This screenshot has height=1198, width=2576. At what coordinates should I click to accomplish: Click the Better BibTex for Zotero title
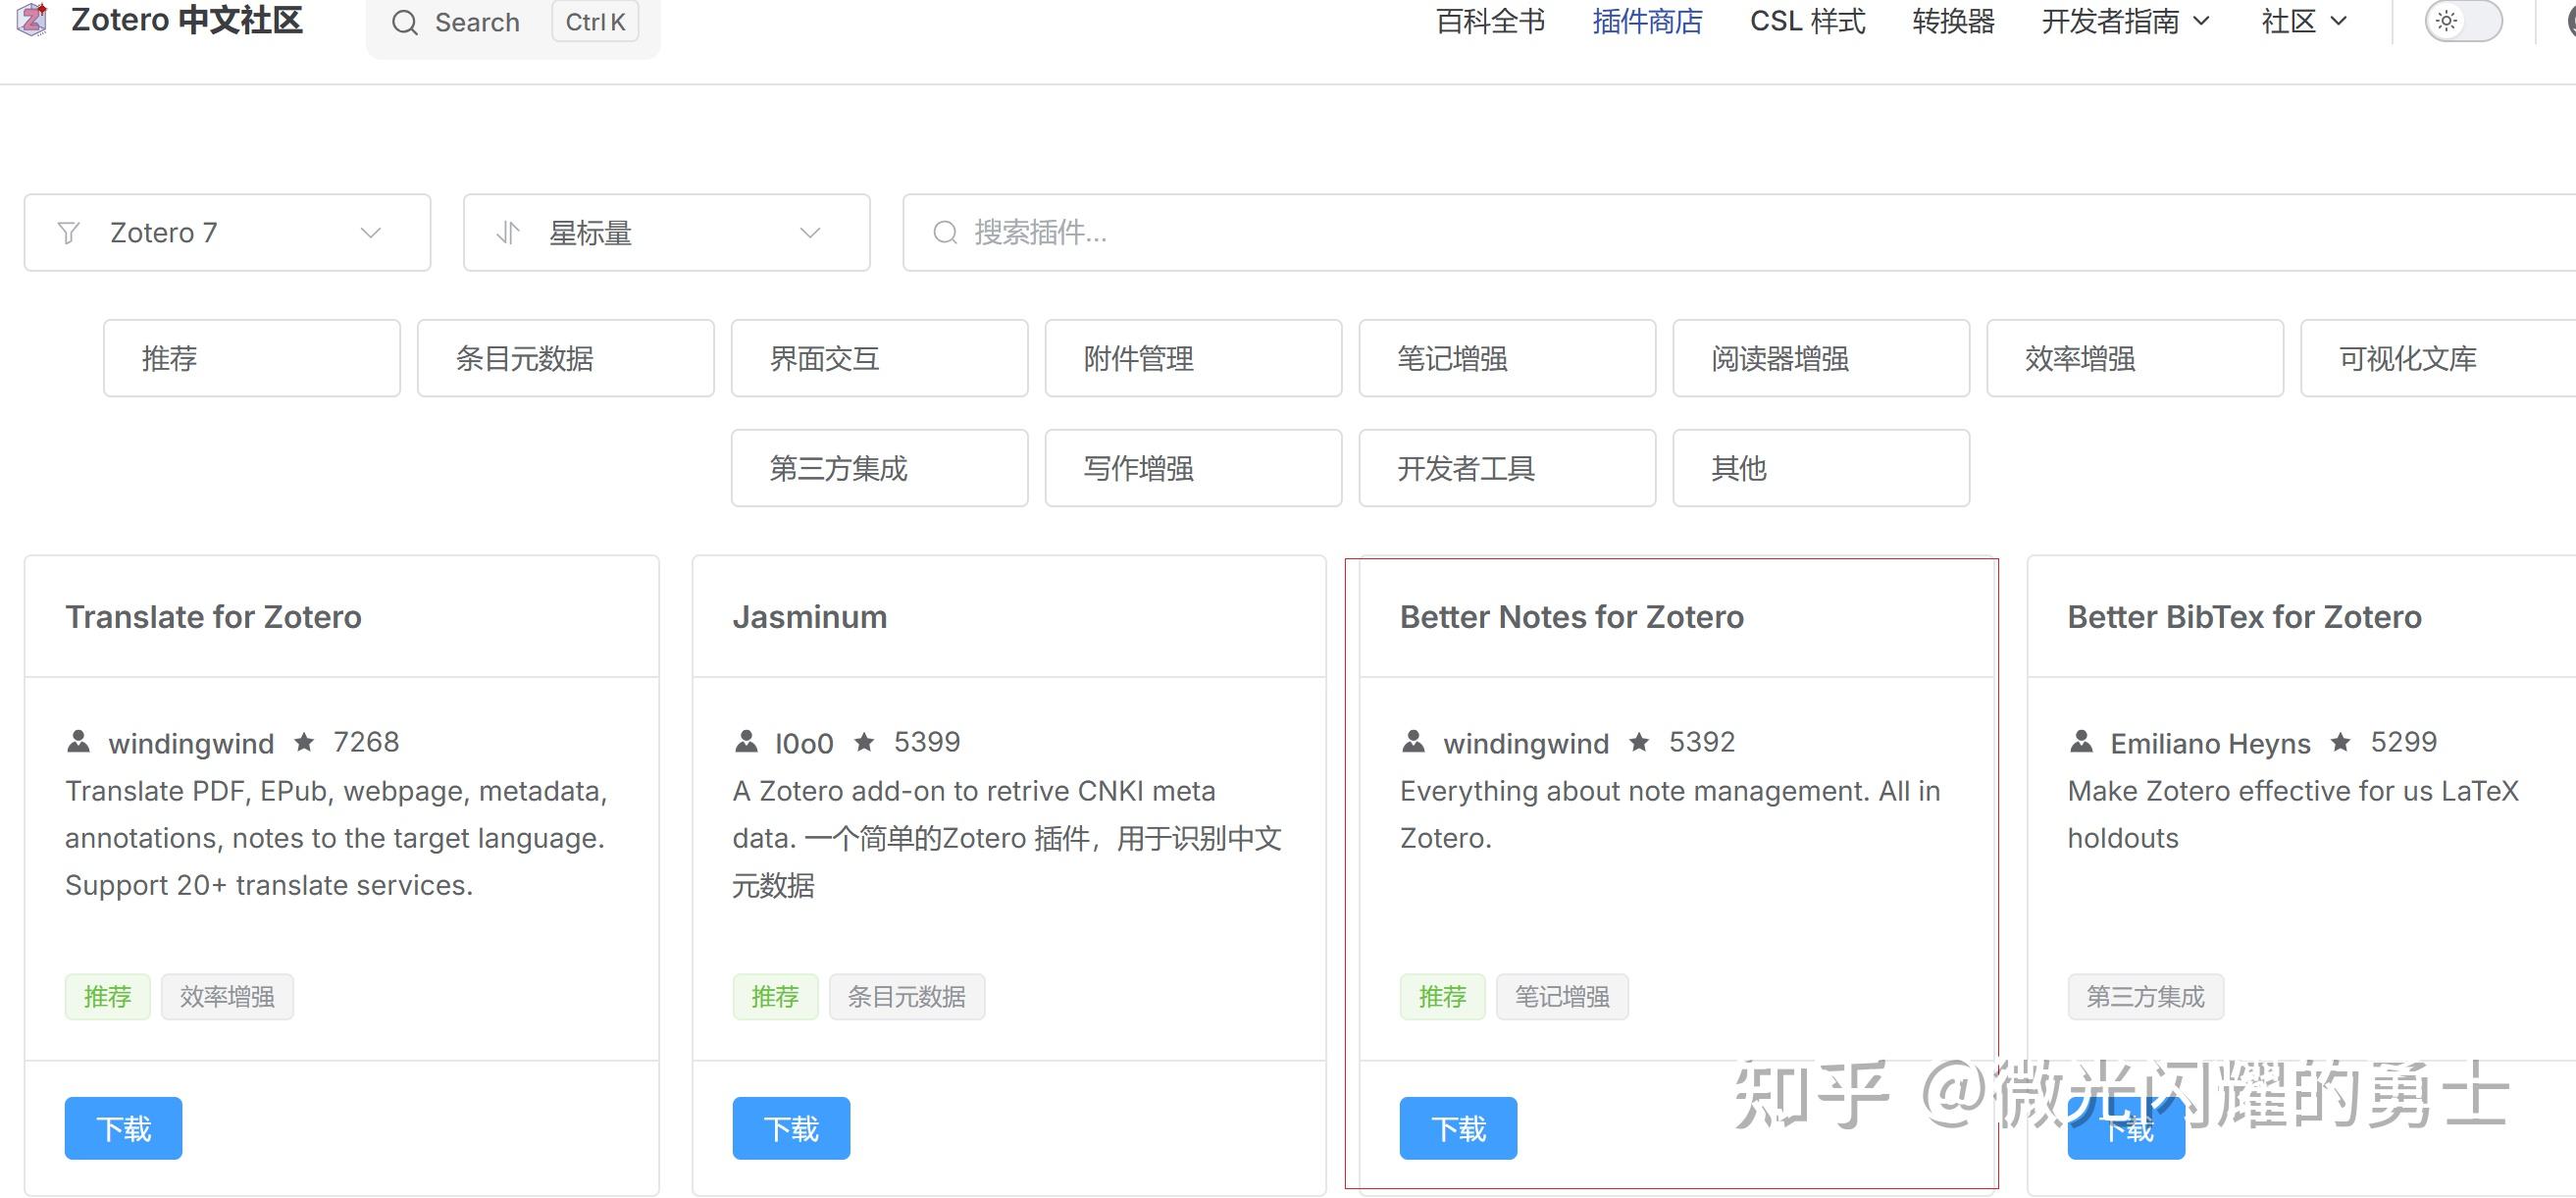2245,617
